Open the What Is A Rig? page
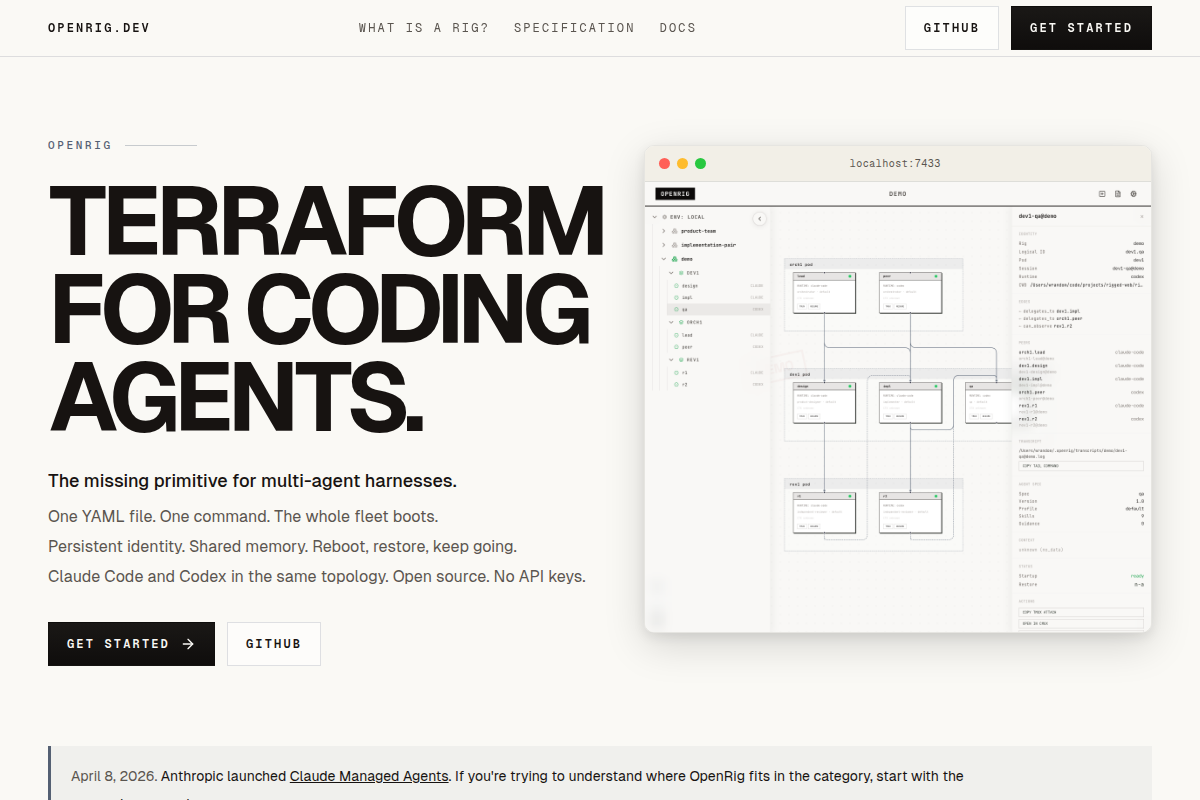1200x800 pixels. pyautogui.click(x=424, y=28)
